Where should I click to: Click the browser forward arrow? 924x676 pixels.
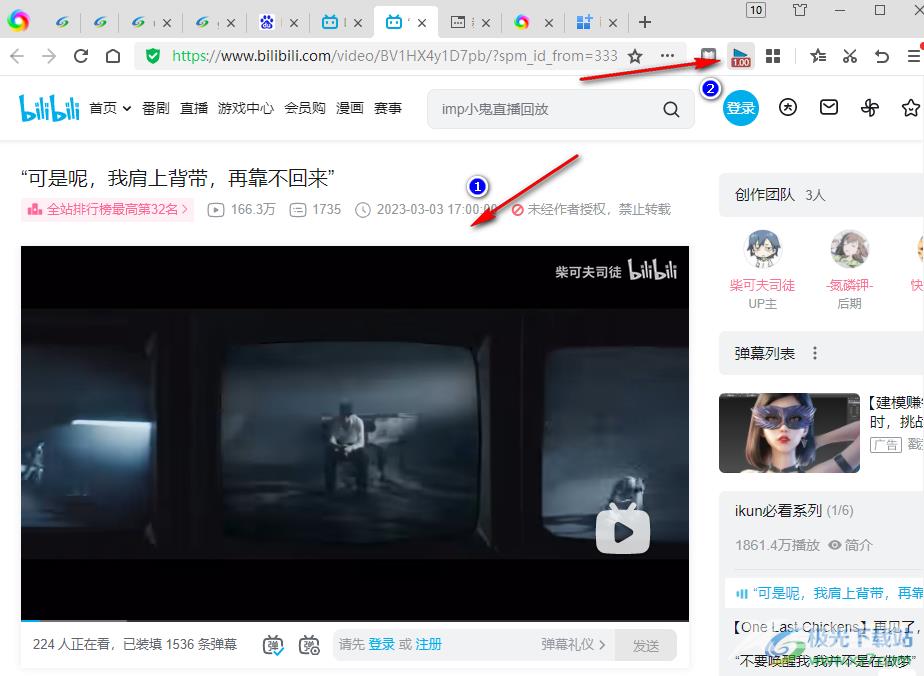(49, 56)
